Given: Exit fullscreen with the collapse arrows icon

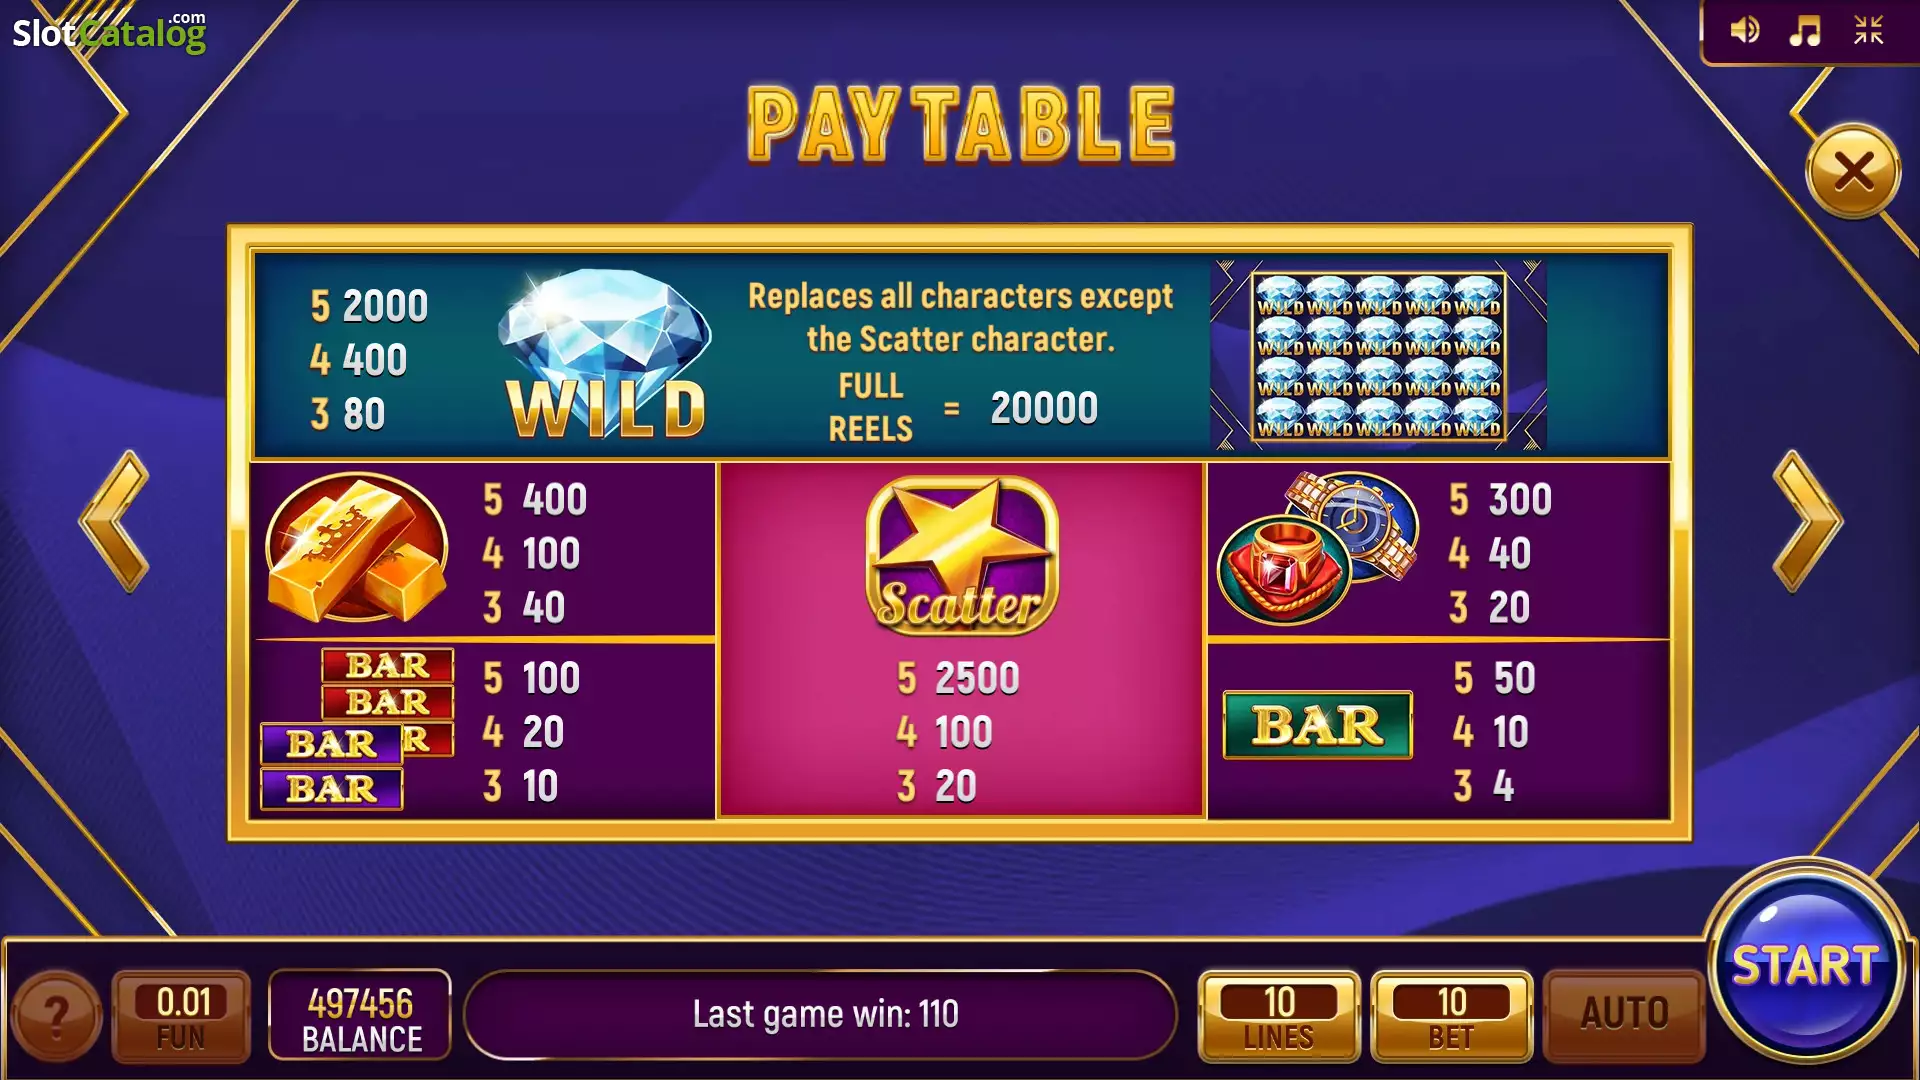Looking at the screenshot, I should tap(1868, 30).
